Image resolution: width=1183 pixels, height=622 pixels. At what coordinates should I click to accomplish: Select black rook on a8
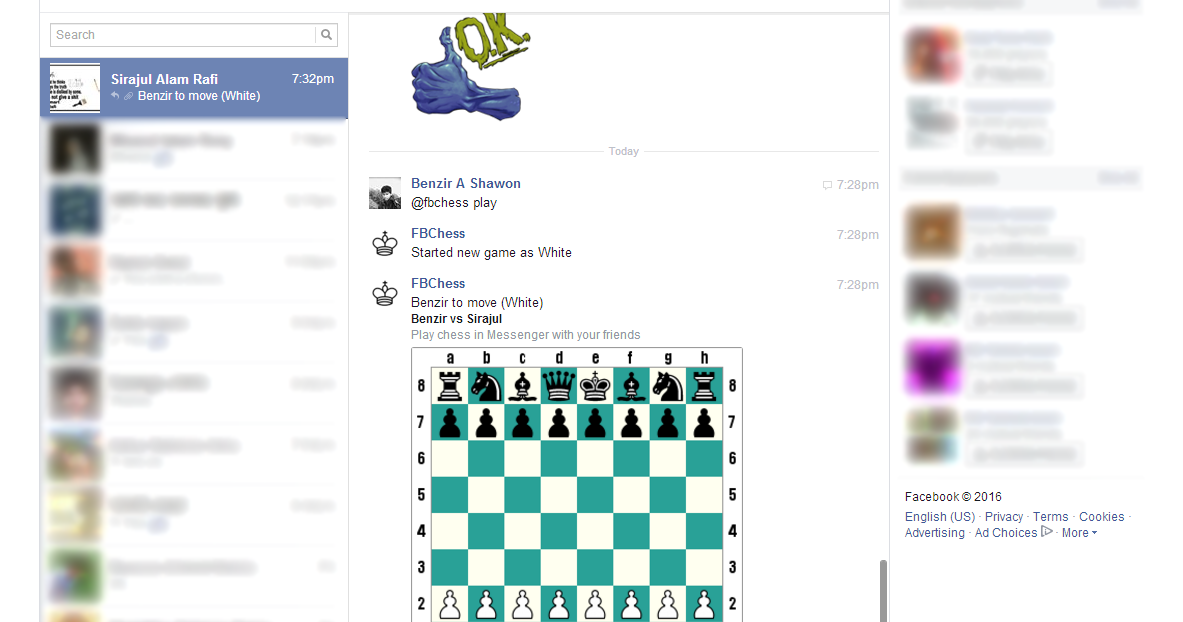pyautogui.click(x=450, y=386)
